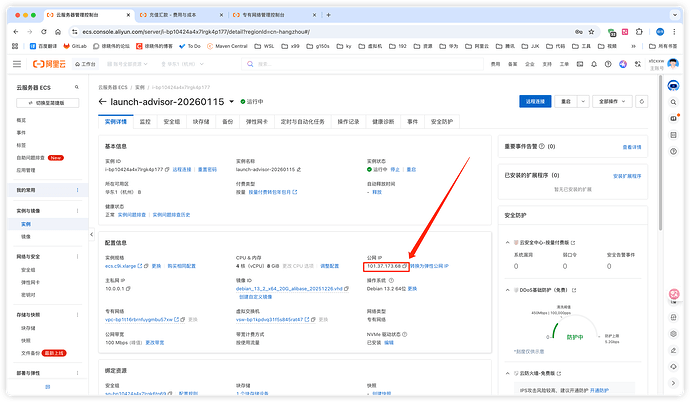Image resolution: width=690 pixels, height=402 pixels.
Task: Click the browser address bar
Action: click(300, 32)
